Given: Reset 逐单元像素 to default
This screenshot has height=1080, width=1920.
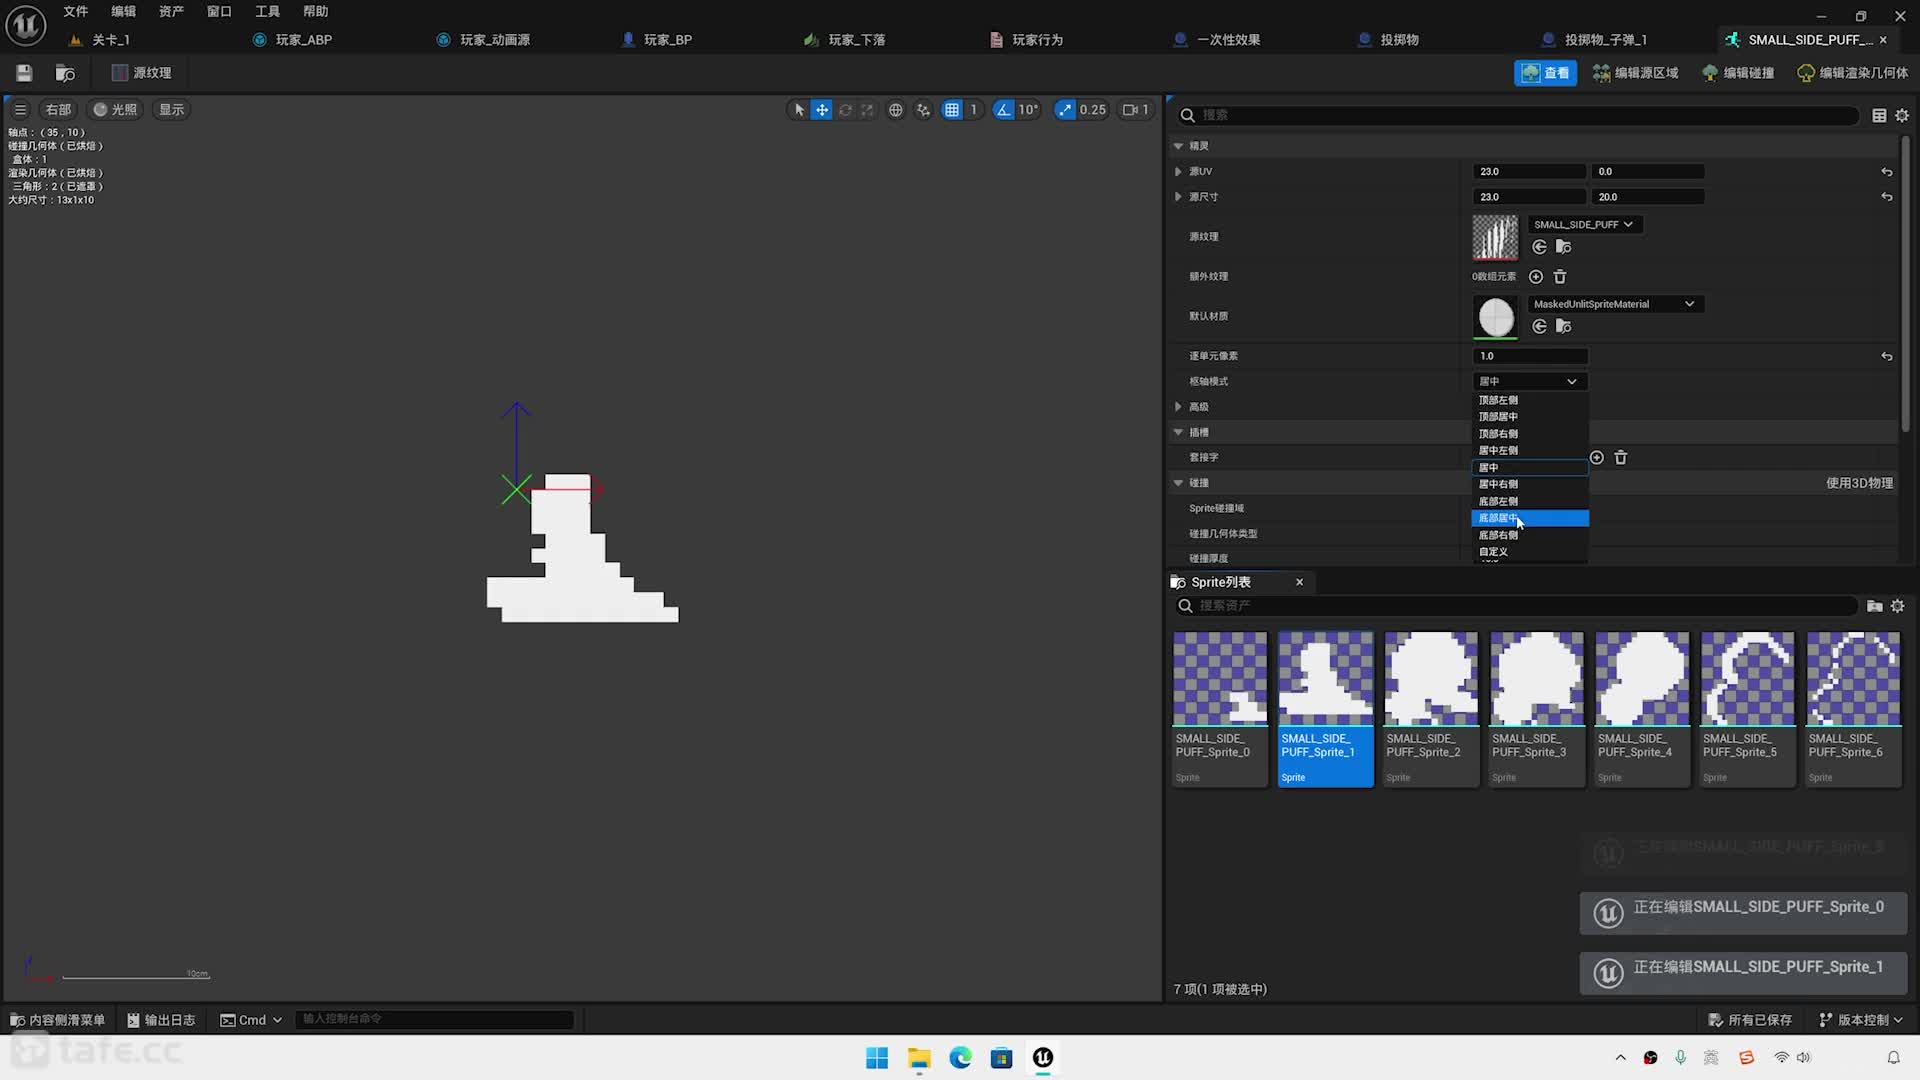Looking at the screenshot, I should point(1886,356).
